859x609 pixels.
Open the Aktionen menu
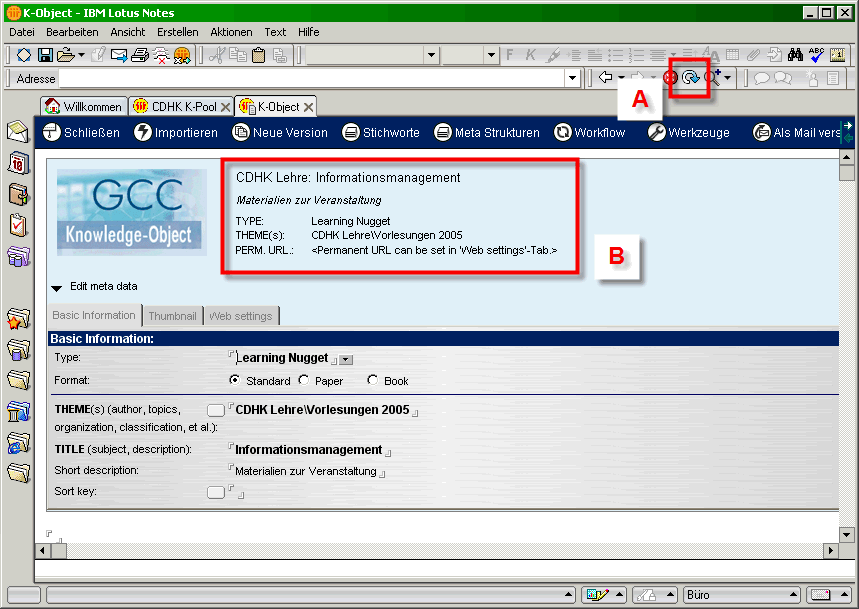(x=231, y=32)
